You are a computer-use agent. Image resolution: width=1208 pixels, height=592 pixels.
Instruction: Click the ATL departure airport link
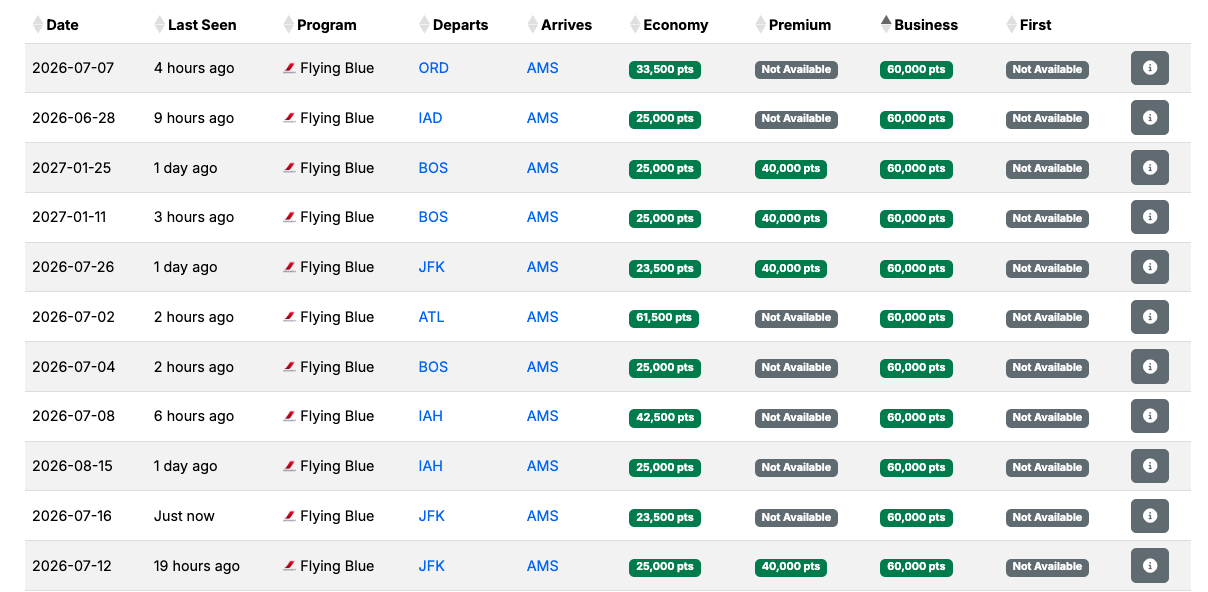tap(432, 317)
